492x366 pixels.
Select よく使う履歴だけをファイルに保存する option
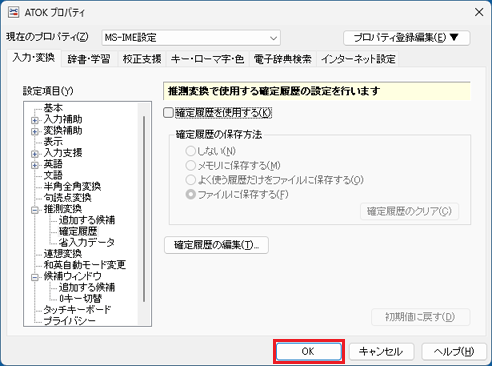pyautogui.click(x=190, y=180)
